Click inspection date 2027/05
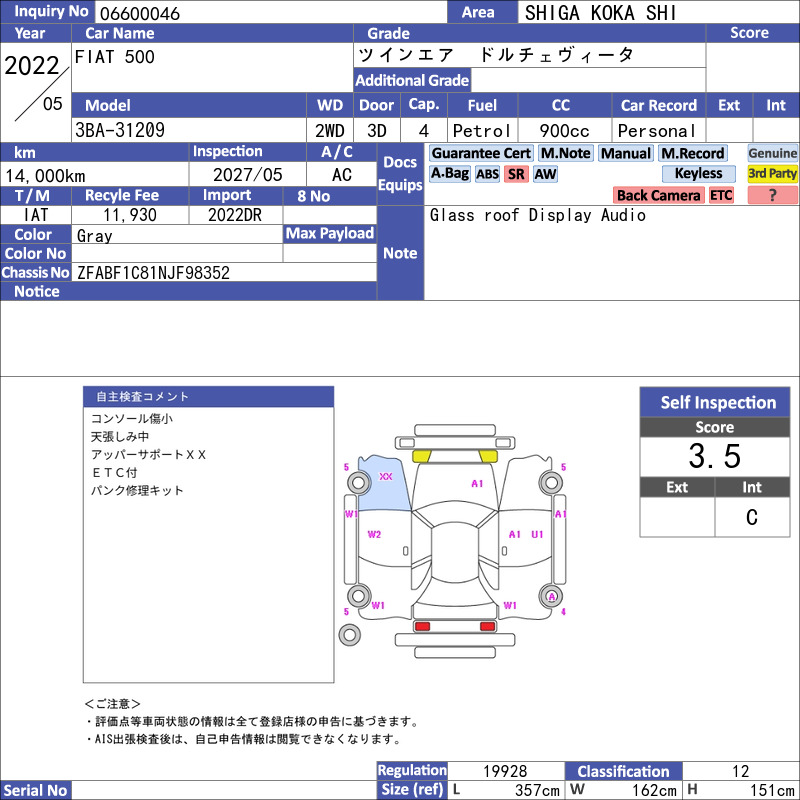 247,175
